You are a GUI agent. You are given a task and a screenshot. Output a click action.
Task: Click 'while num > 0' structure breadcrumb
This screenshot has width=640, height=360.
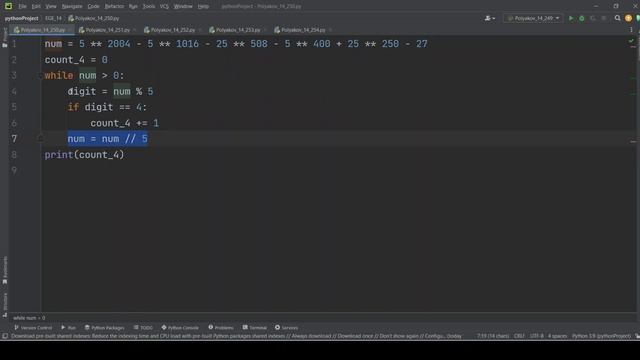pyautogui.click(x=29, y=318)
